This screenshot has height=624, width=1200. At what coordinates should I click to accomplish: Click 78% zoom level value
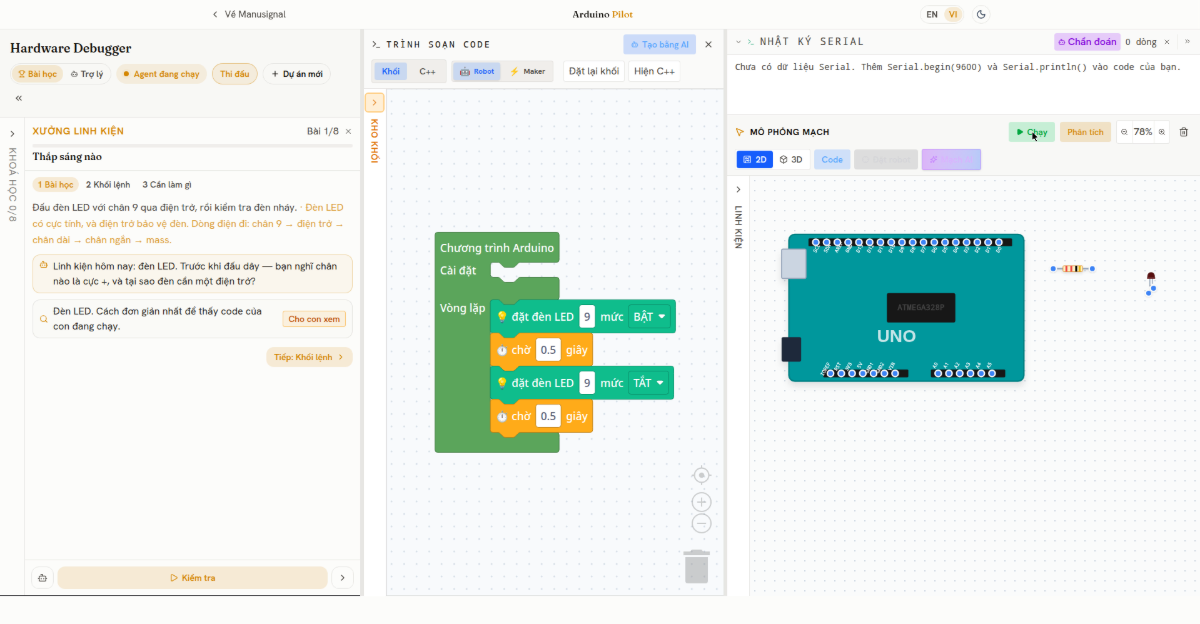[x=1143, y=132]
